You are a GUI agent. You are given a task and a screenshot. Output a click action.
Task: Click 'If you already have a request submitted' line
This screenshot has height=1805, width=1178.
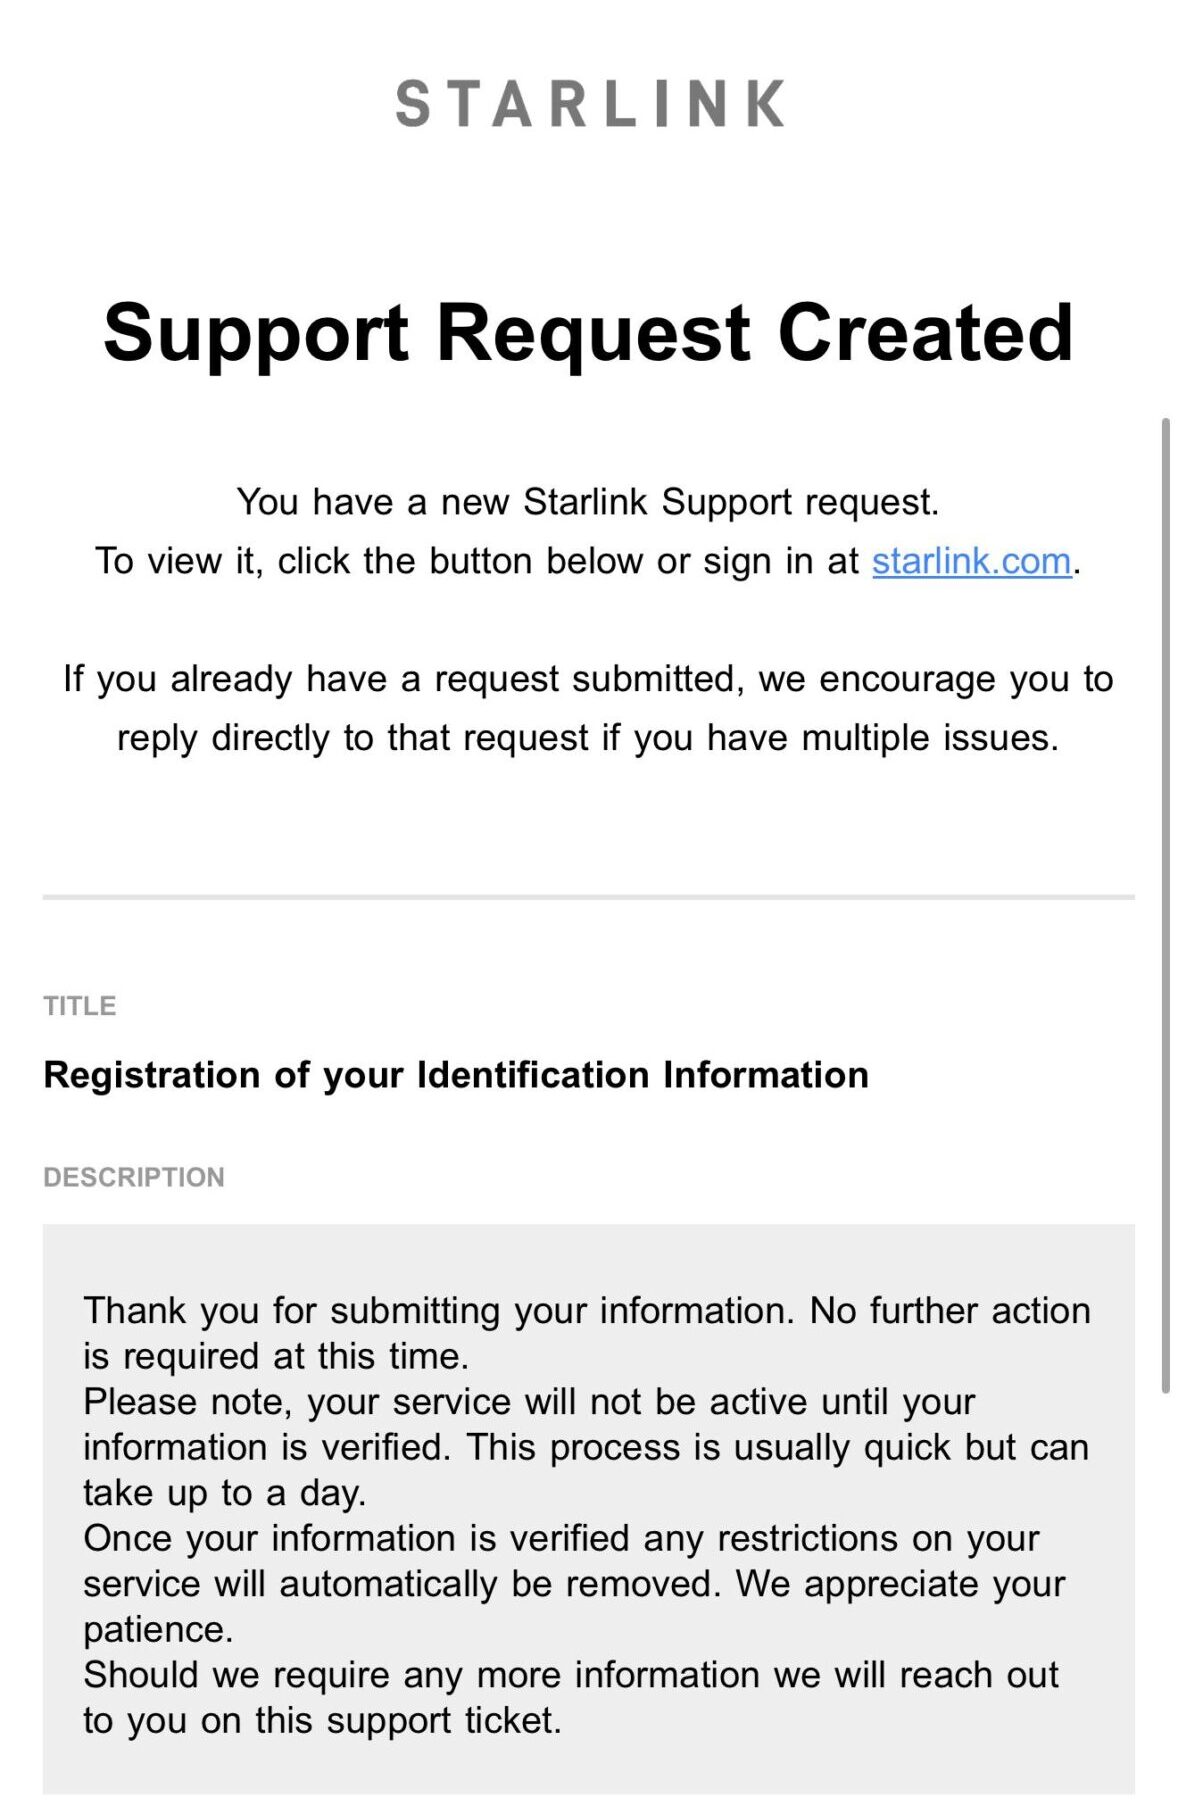(x=588, y=679)
